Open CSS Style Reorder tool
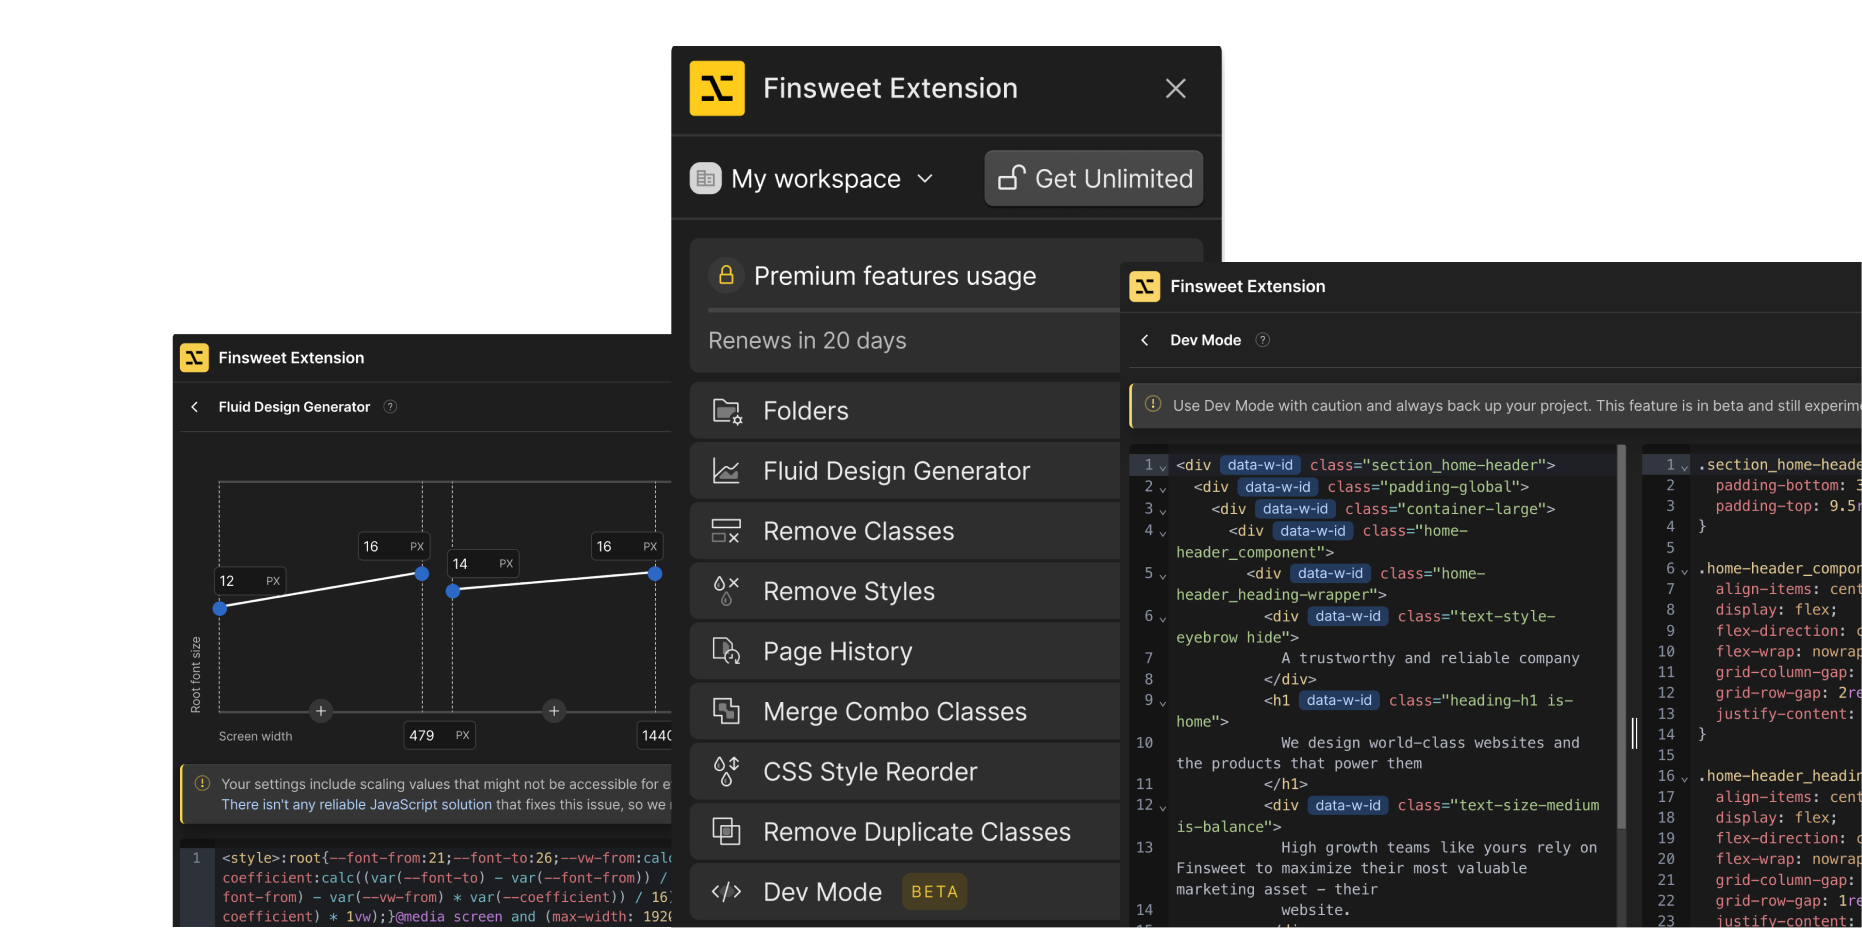This screenshot has height=928, width=1862. pyautogui.click(x=905, y=771)
